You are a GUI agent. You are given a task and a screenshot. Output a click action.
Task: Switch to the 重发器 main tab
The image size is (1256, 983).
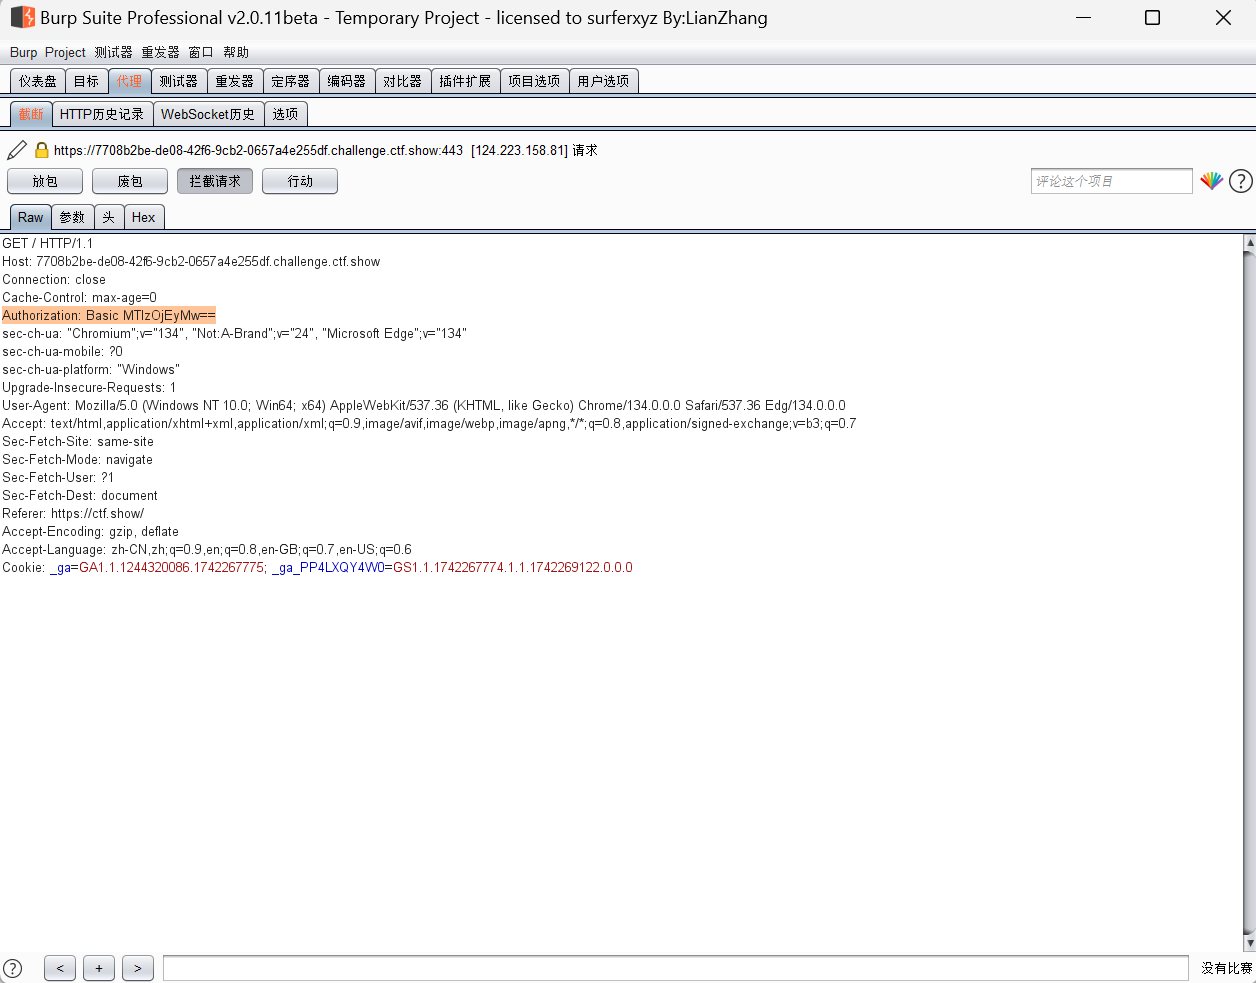pos(235,81)
